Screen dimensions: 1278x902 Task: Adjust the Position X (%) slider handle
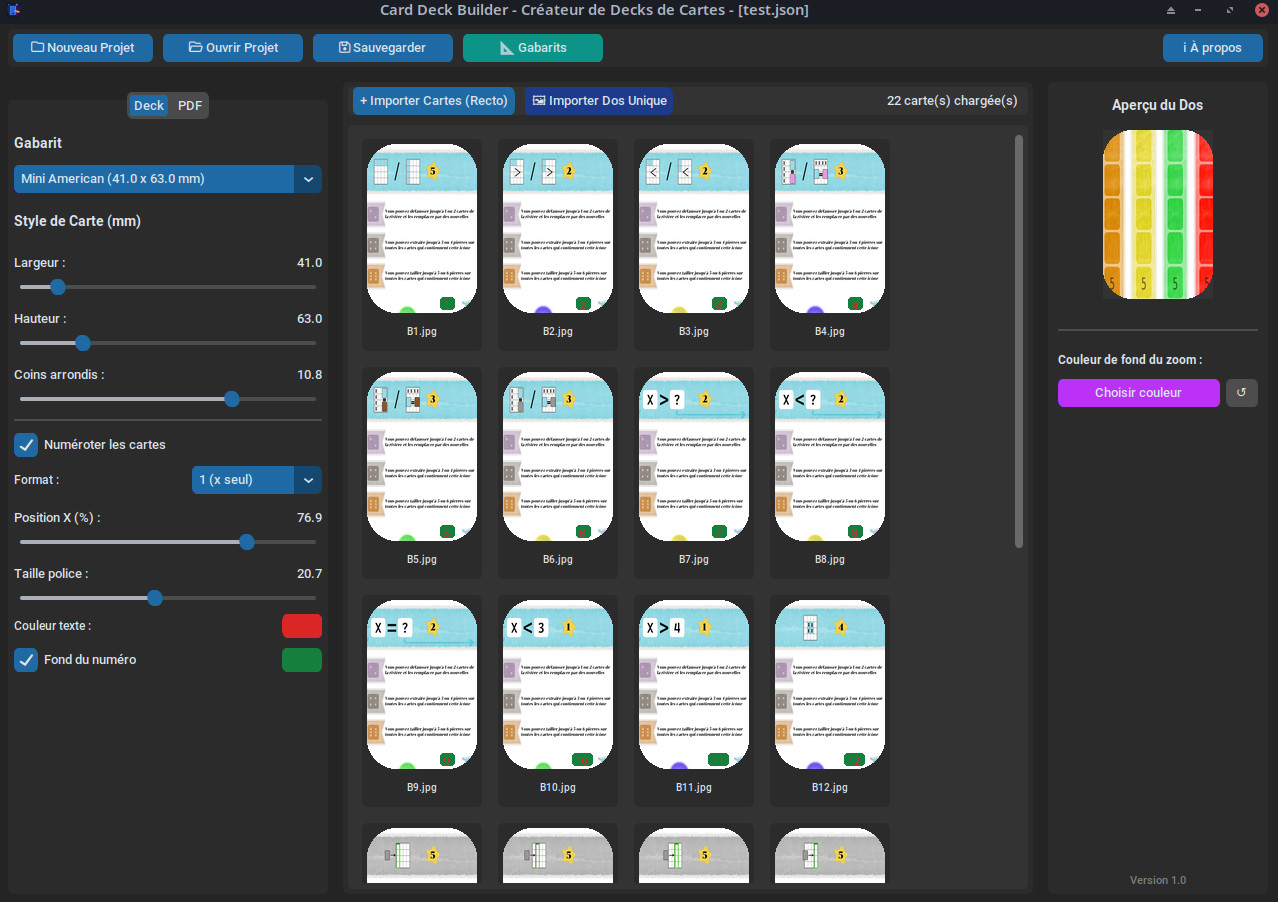(x=247, y=542)
